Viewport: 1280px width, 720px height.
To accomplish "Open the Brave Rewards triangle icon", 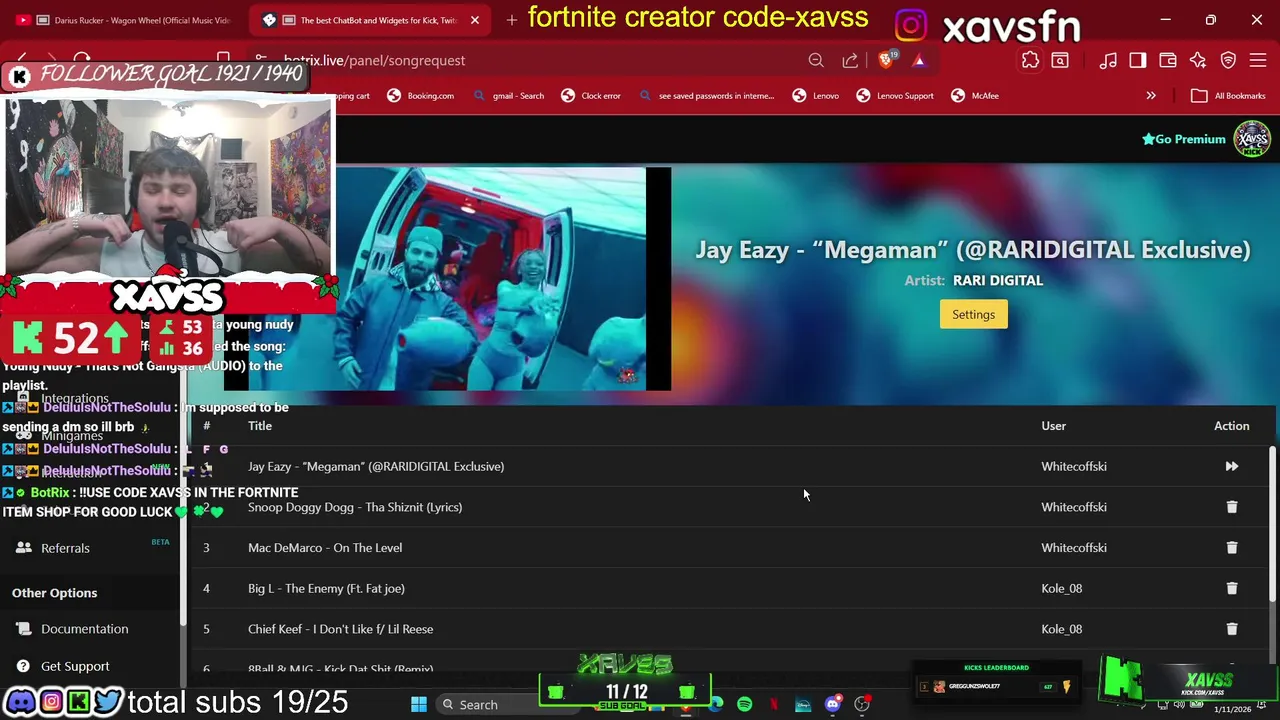I will pyautogui.click(x=919, y=60).
